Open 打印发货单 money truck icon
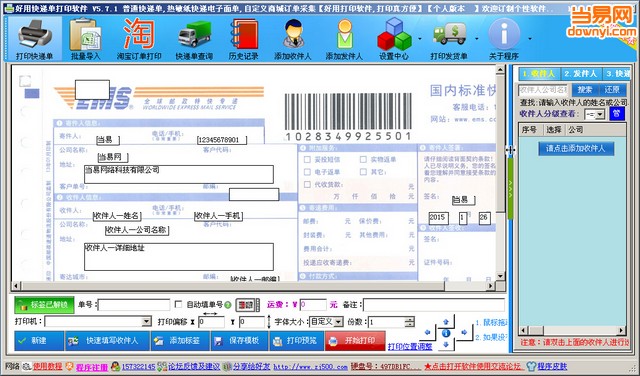The height and width of the screenshot is (376, 640). tap(449, 39)
